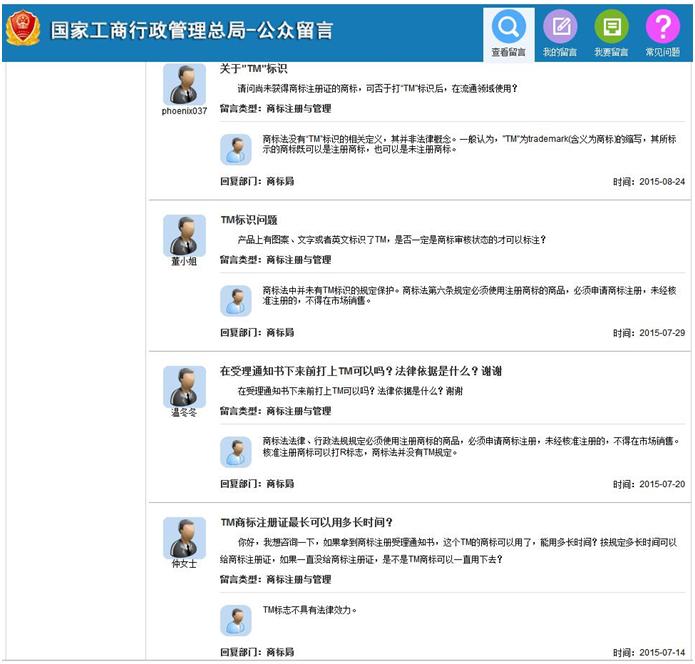Click the date 2015-07-14
Screen dimensions: 695x664
tap(662, 652)
